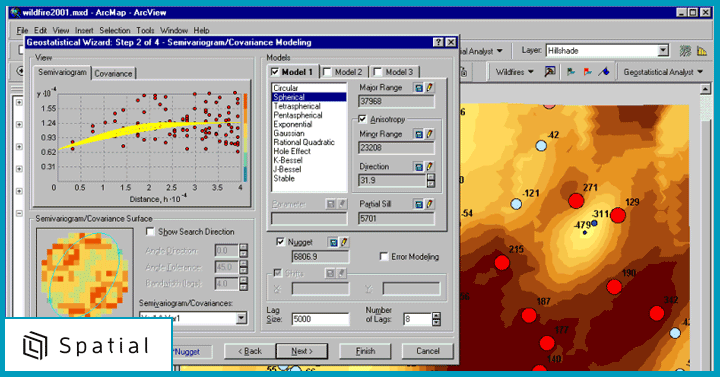This screenshot has width=720, height=377.
Task: Click the semivariogram surface color map
Action: (84, 274)
